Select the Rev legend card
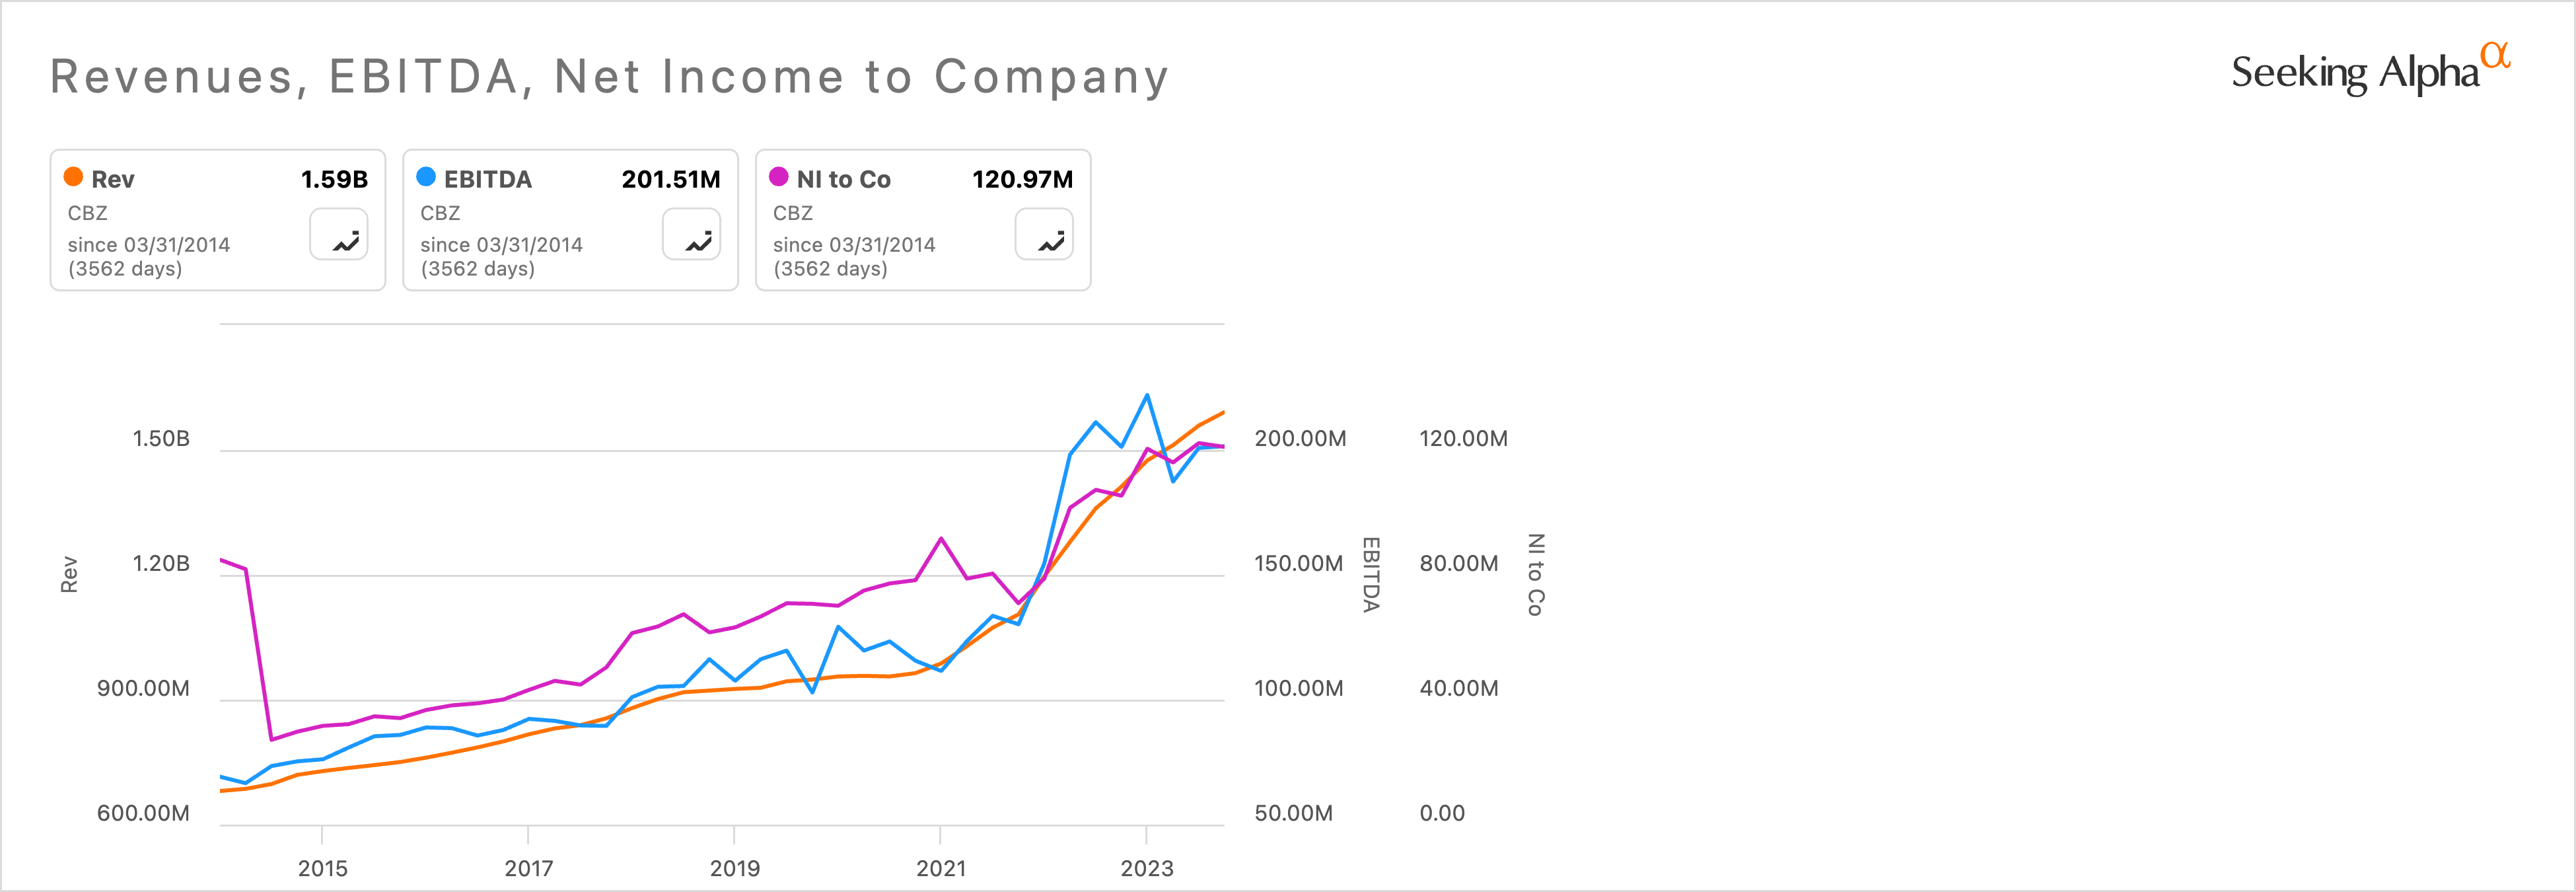The width and height of the screenshot is (2576, 892). pyautogui.click(x=217, y=219)
